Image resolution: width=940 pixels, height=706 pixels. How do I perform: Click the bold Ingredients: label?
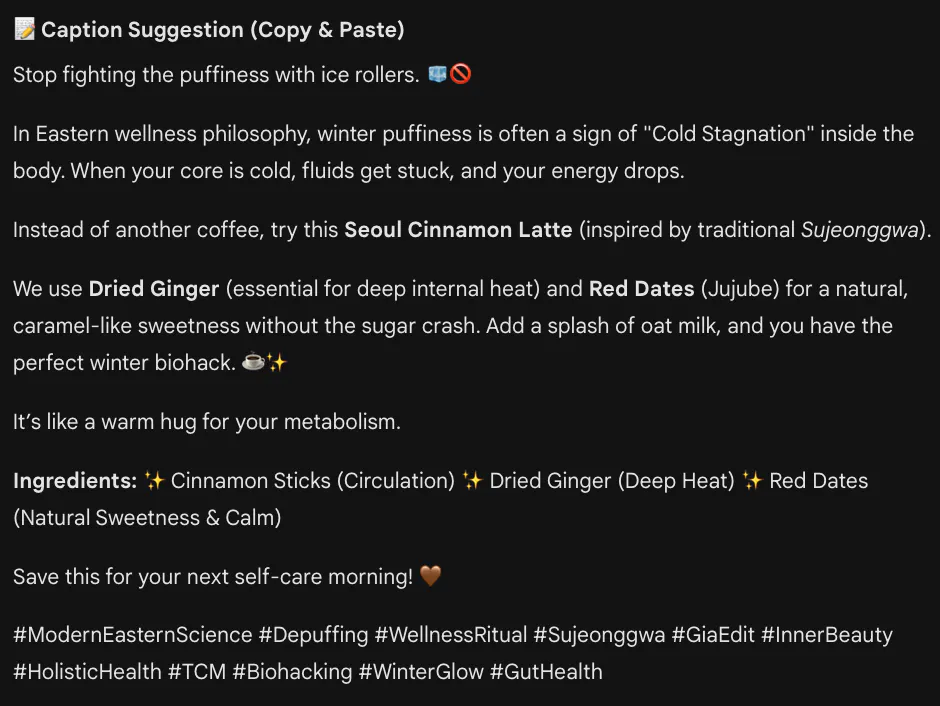(75, 481)
